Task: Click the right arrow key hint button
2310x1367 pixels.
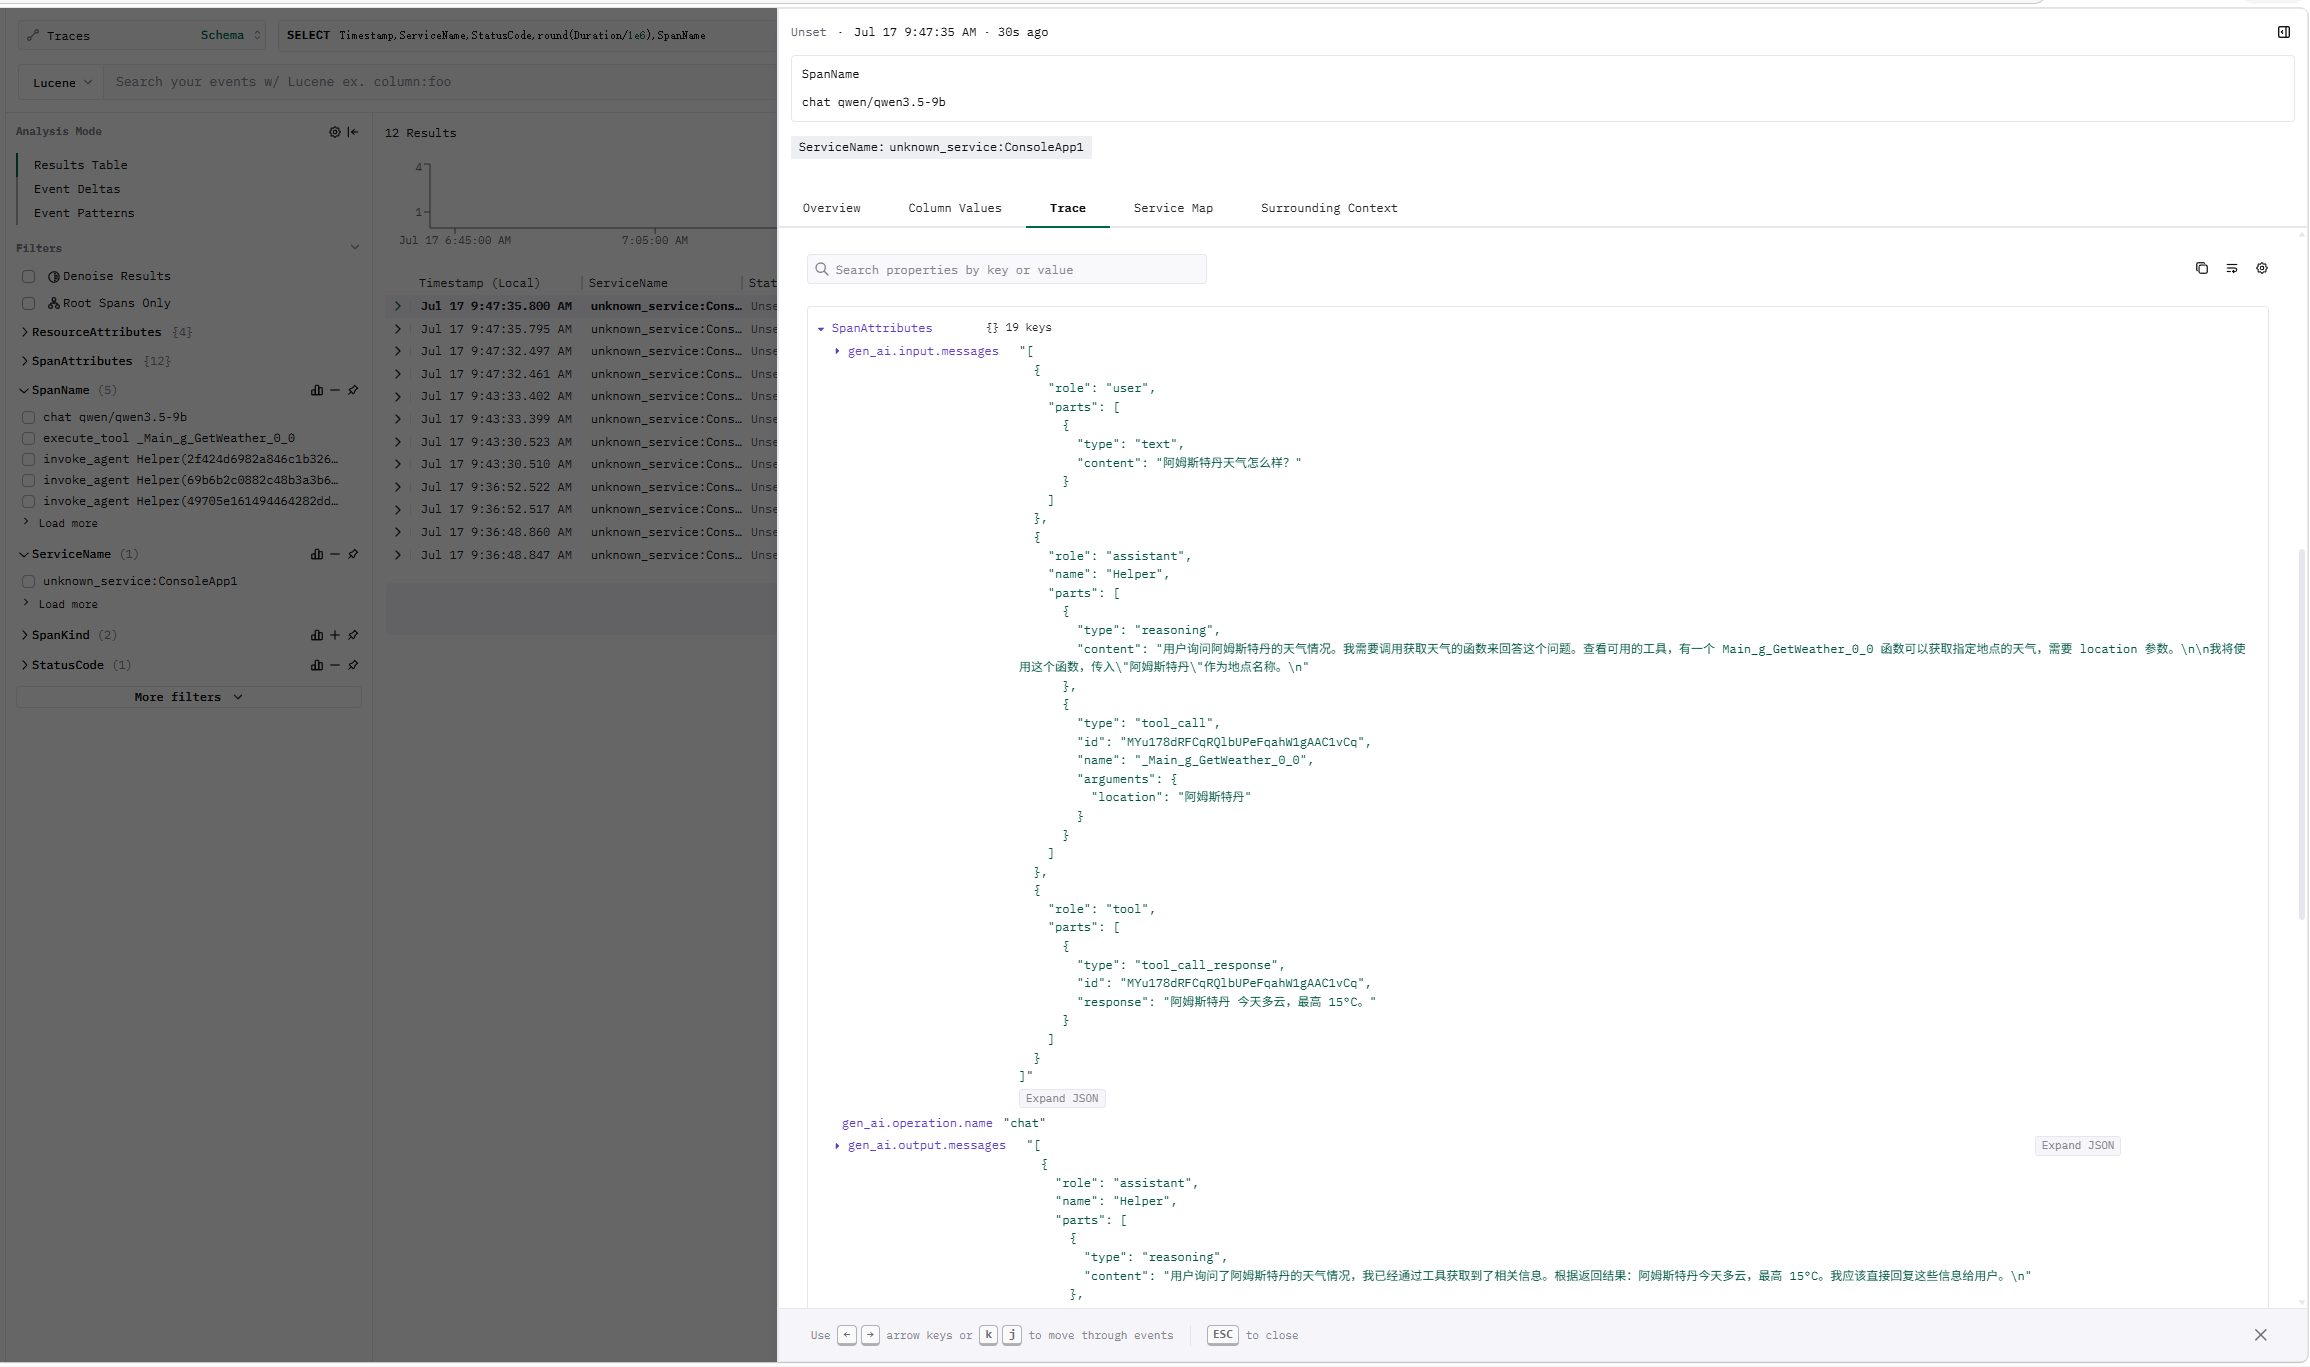Action: click(x=871, y=1335)
